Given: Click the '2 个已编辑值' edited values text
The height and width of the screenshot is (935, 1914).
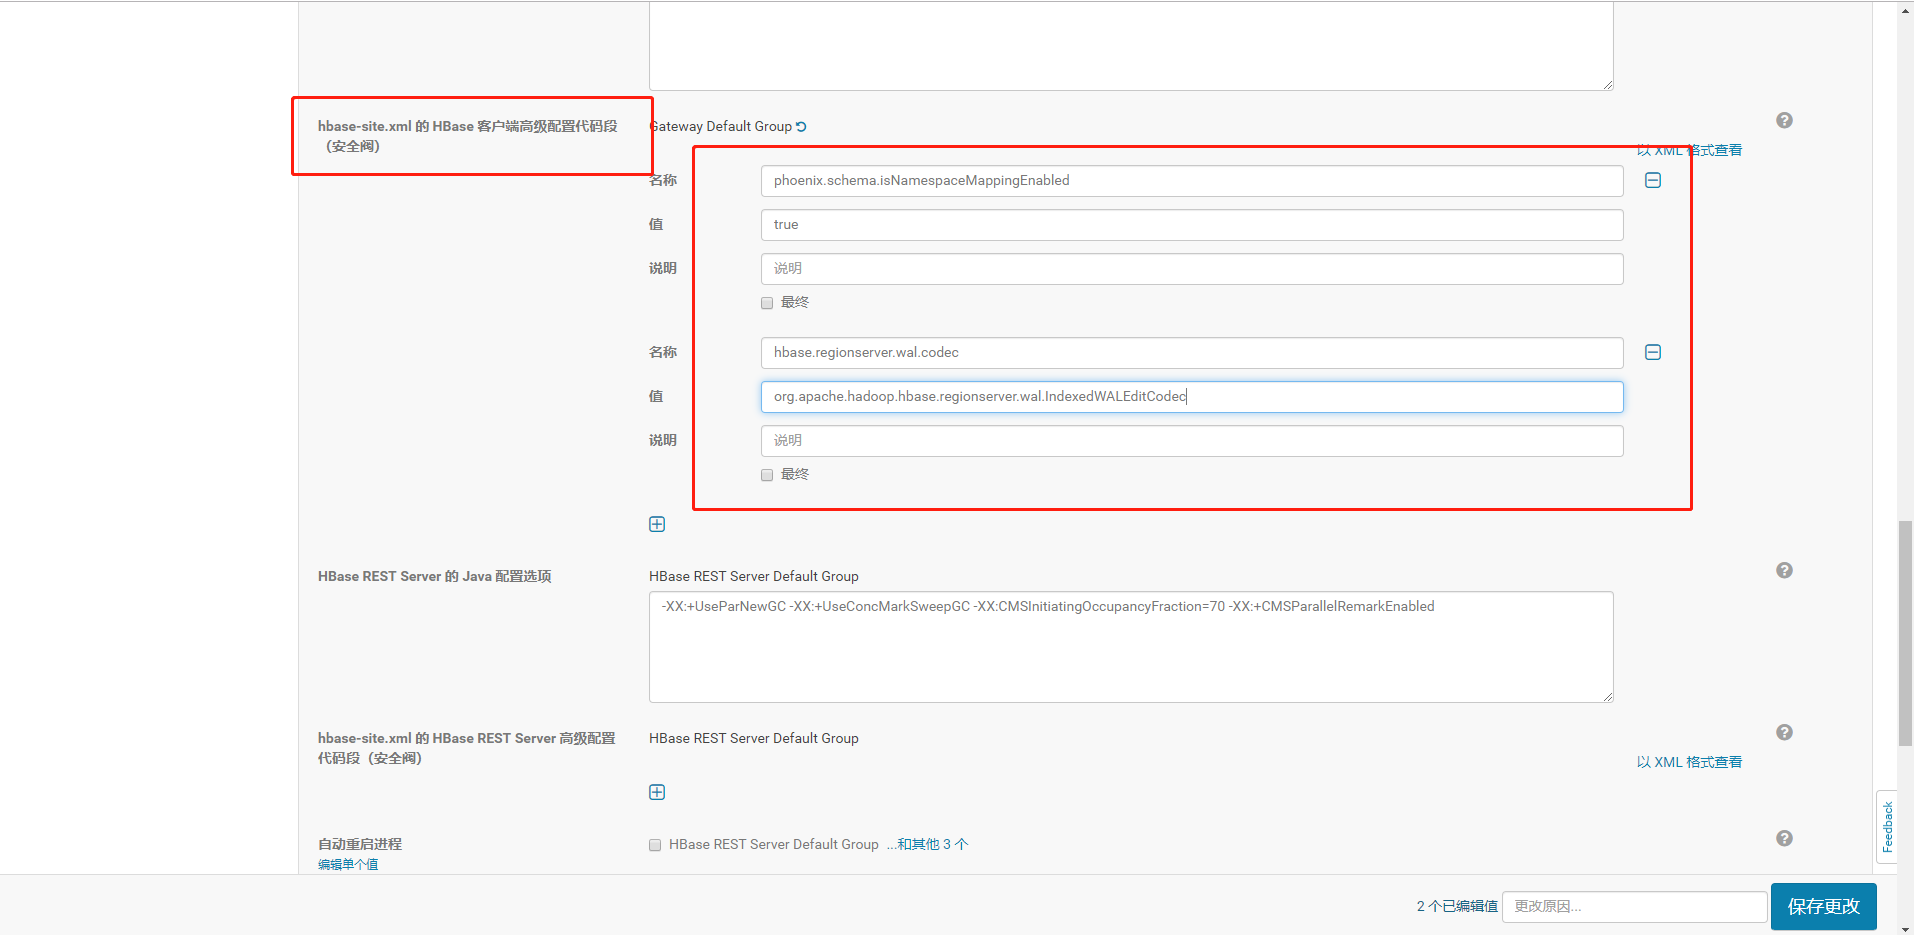Looking at the screenshot, I should click(x=1456, y=906).
